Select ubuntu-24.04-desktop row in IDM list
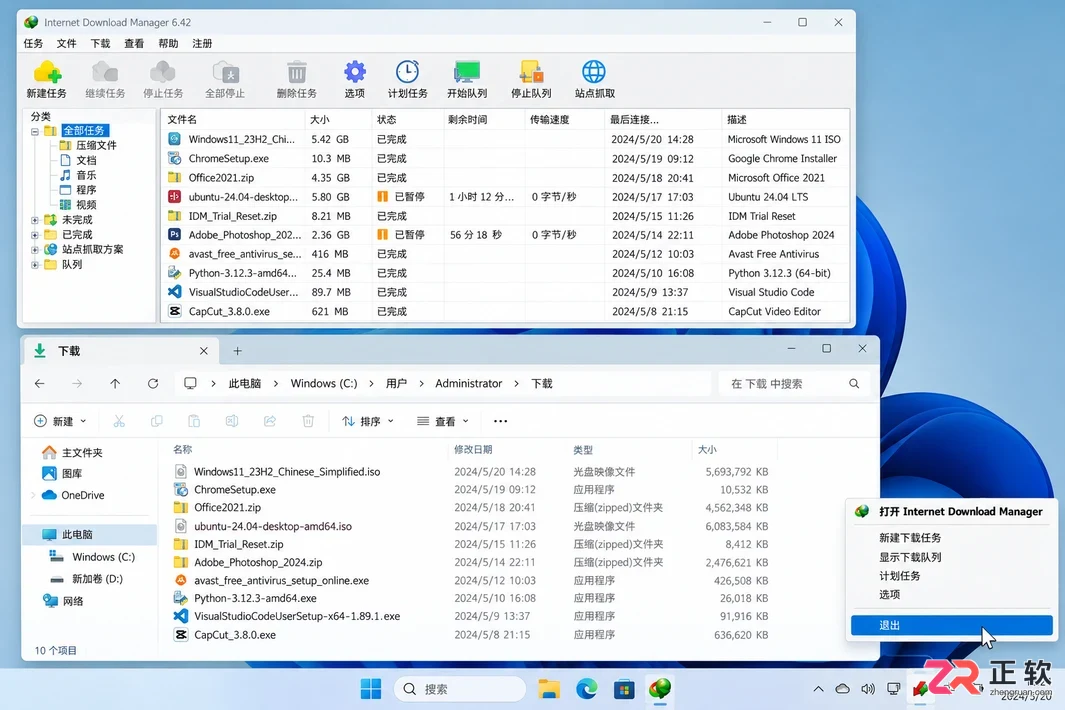This screenshot has width=1065, height=710. tap(505, 197)
